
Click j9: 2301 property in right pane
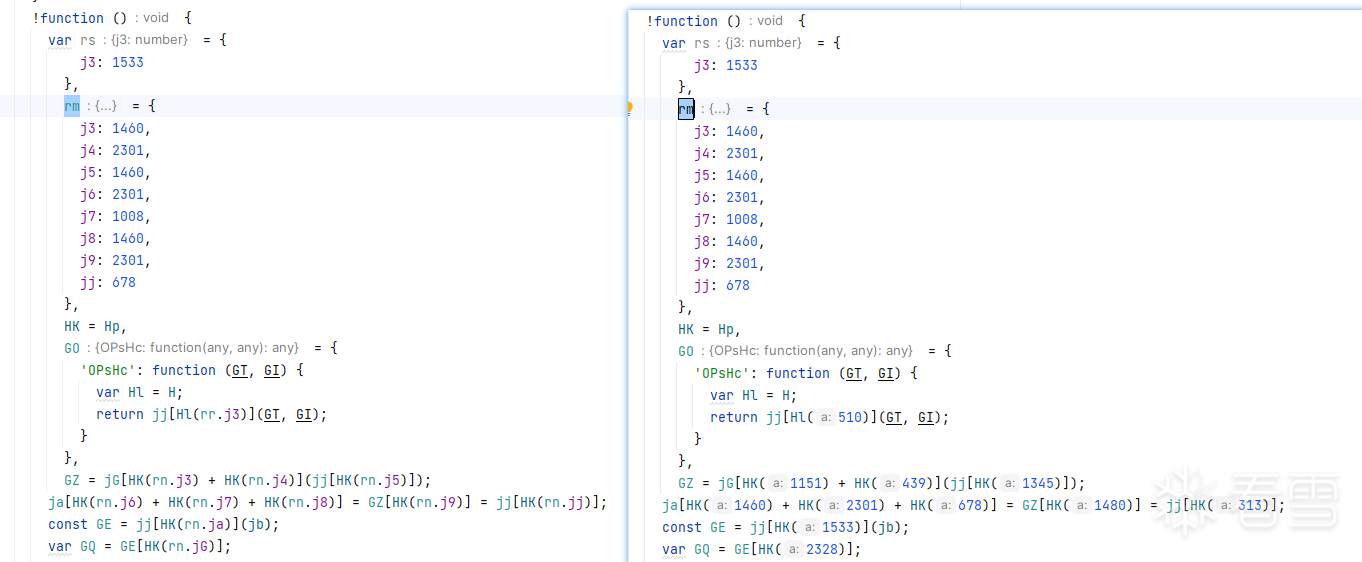tap(730, 263)
